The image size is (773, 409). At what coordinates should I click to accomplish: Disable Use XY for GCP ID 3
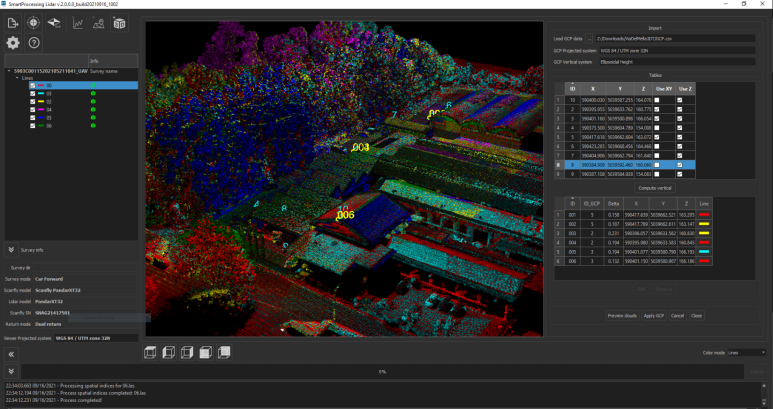(657, 118)
